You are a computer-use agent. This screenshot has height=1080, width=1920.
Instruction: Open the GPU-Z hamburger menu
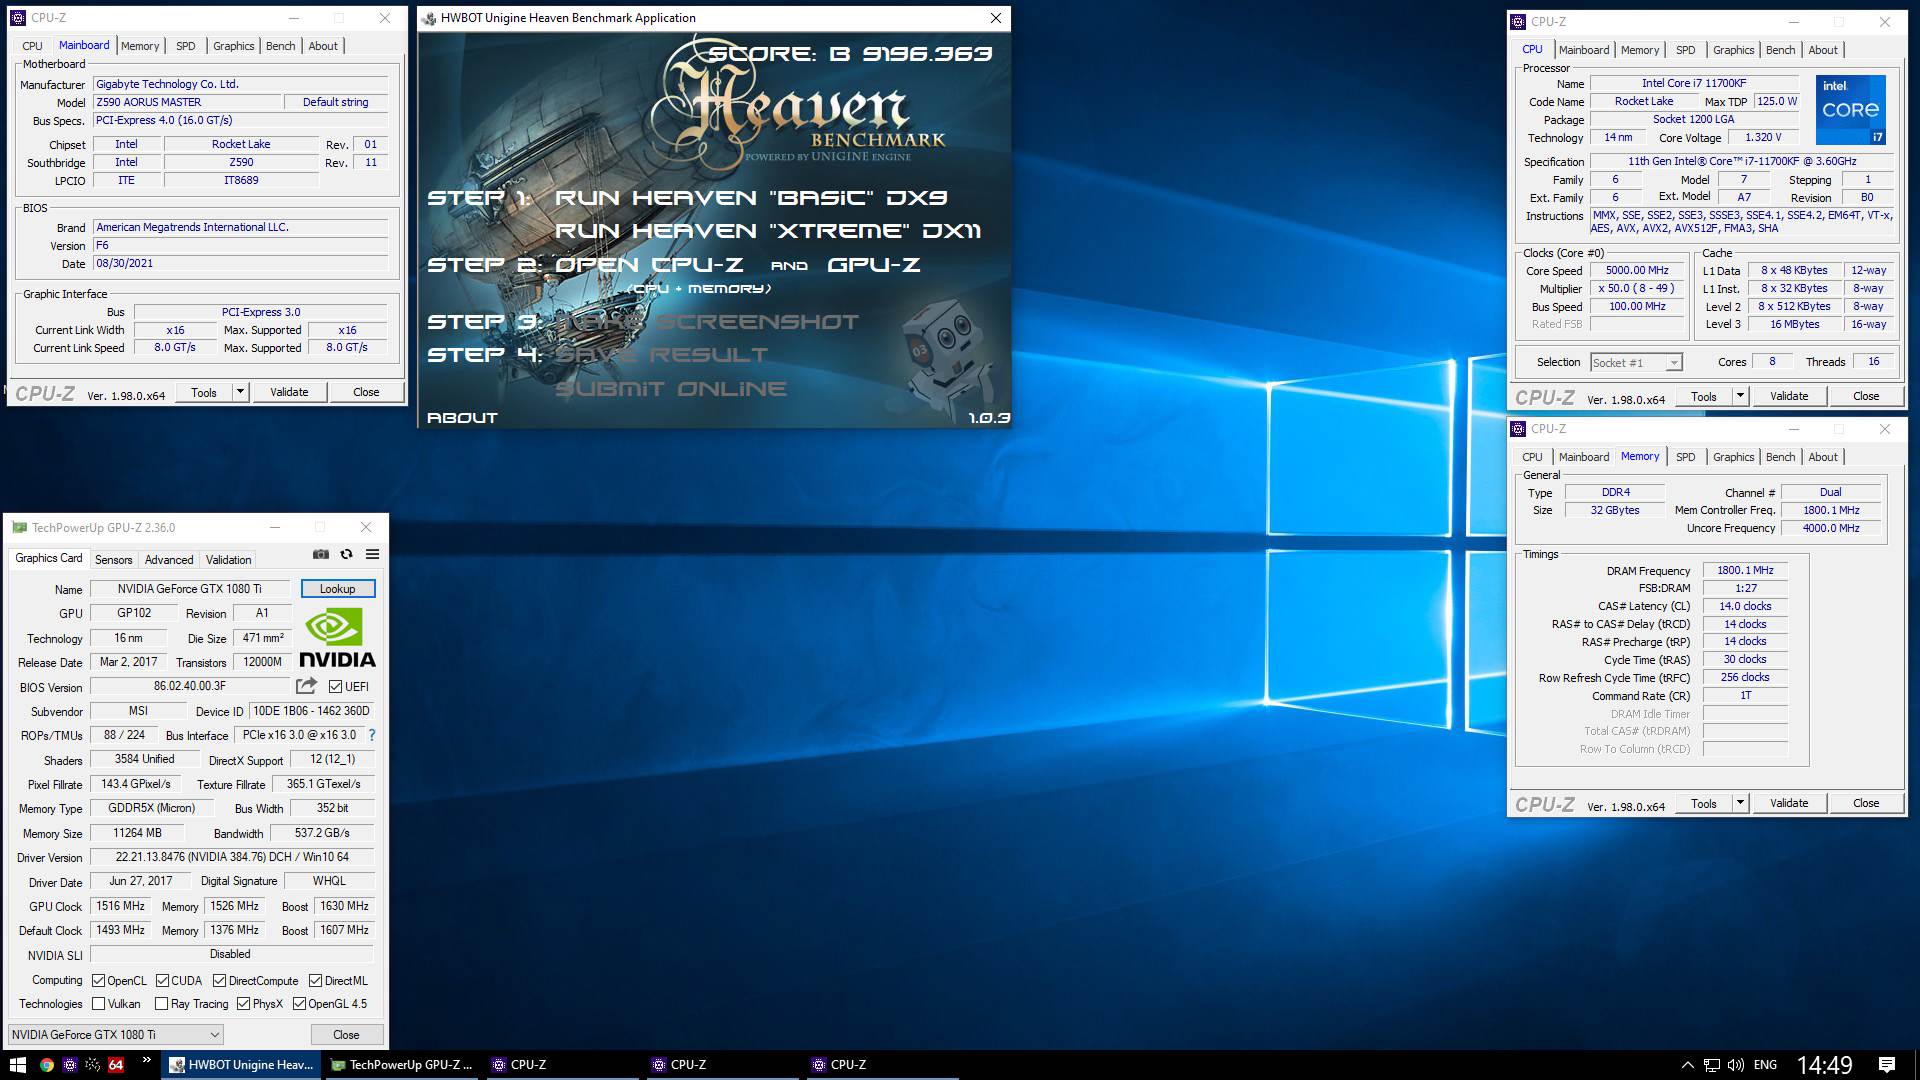[x=372, y=554]
